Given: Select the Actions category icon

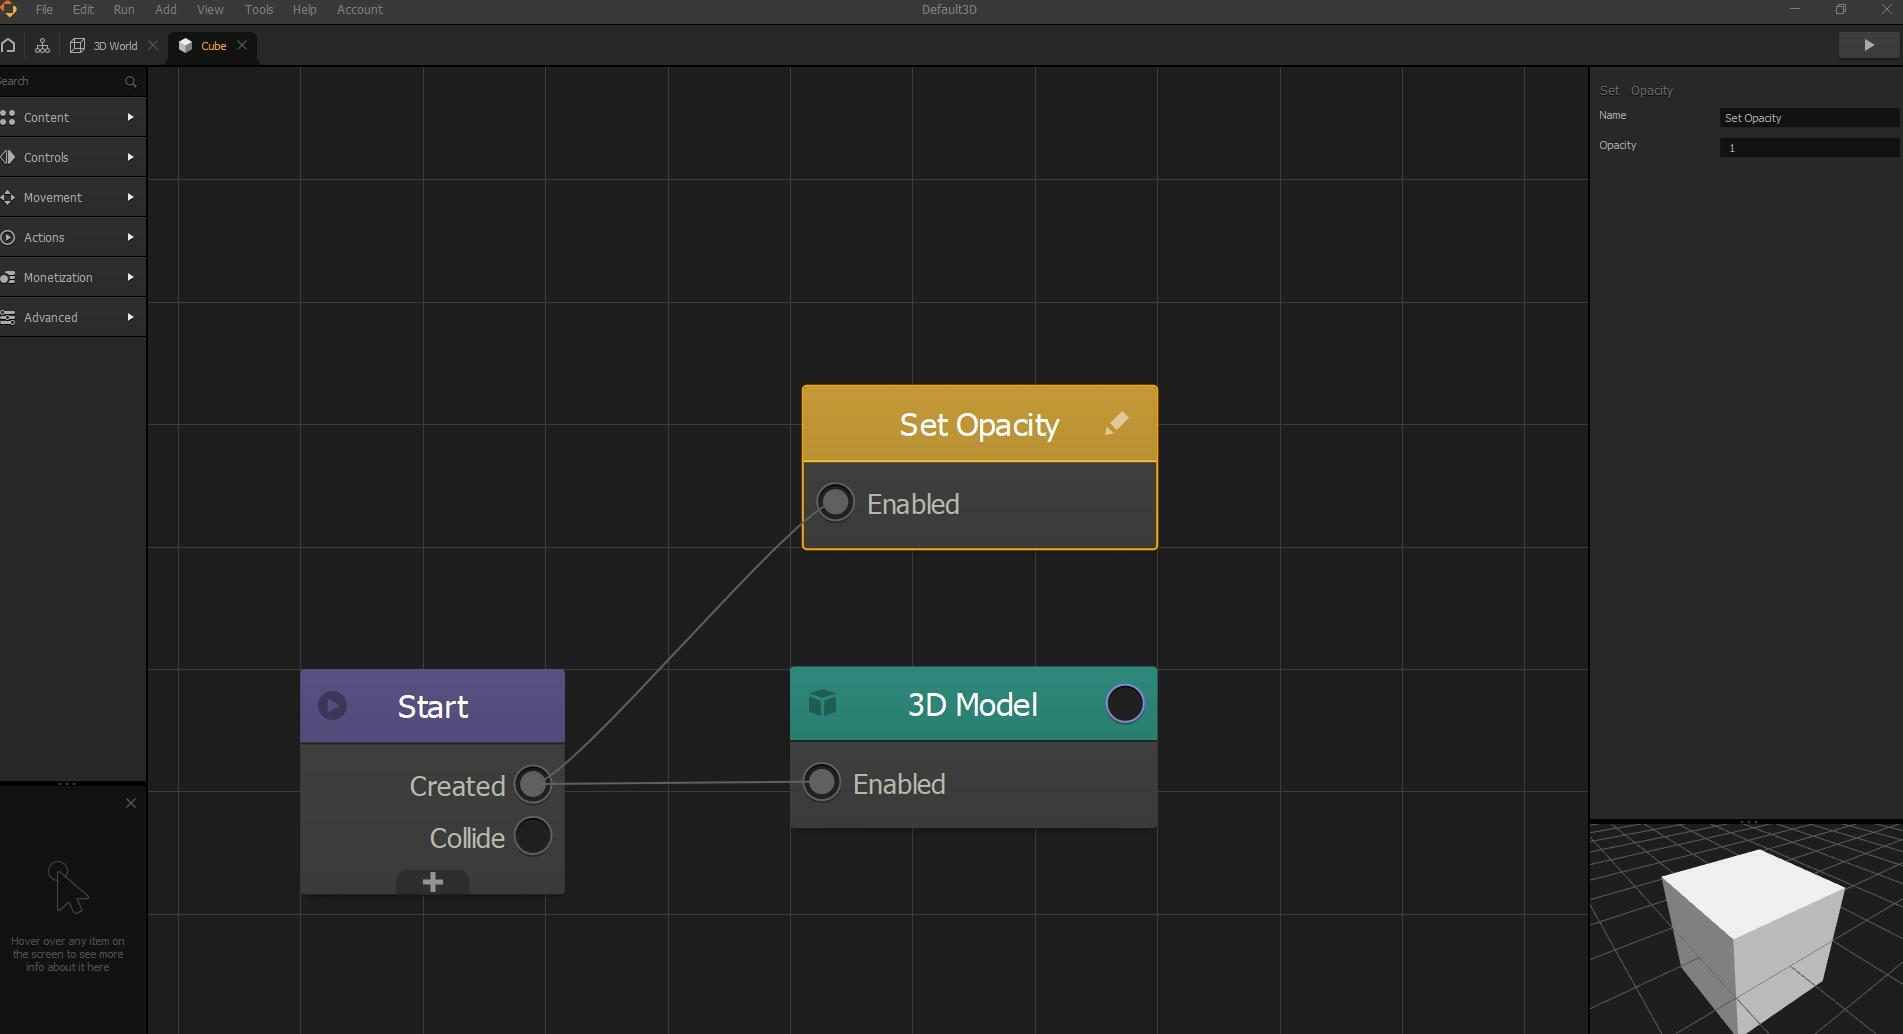Looking at the screenshot, I should pyautogui.click(x=9, y=237).
